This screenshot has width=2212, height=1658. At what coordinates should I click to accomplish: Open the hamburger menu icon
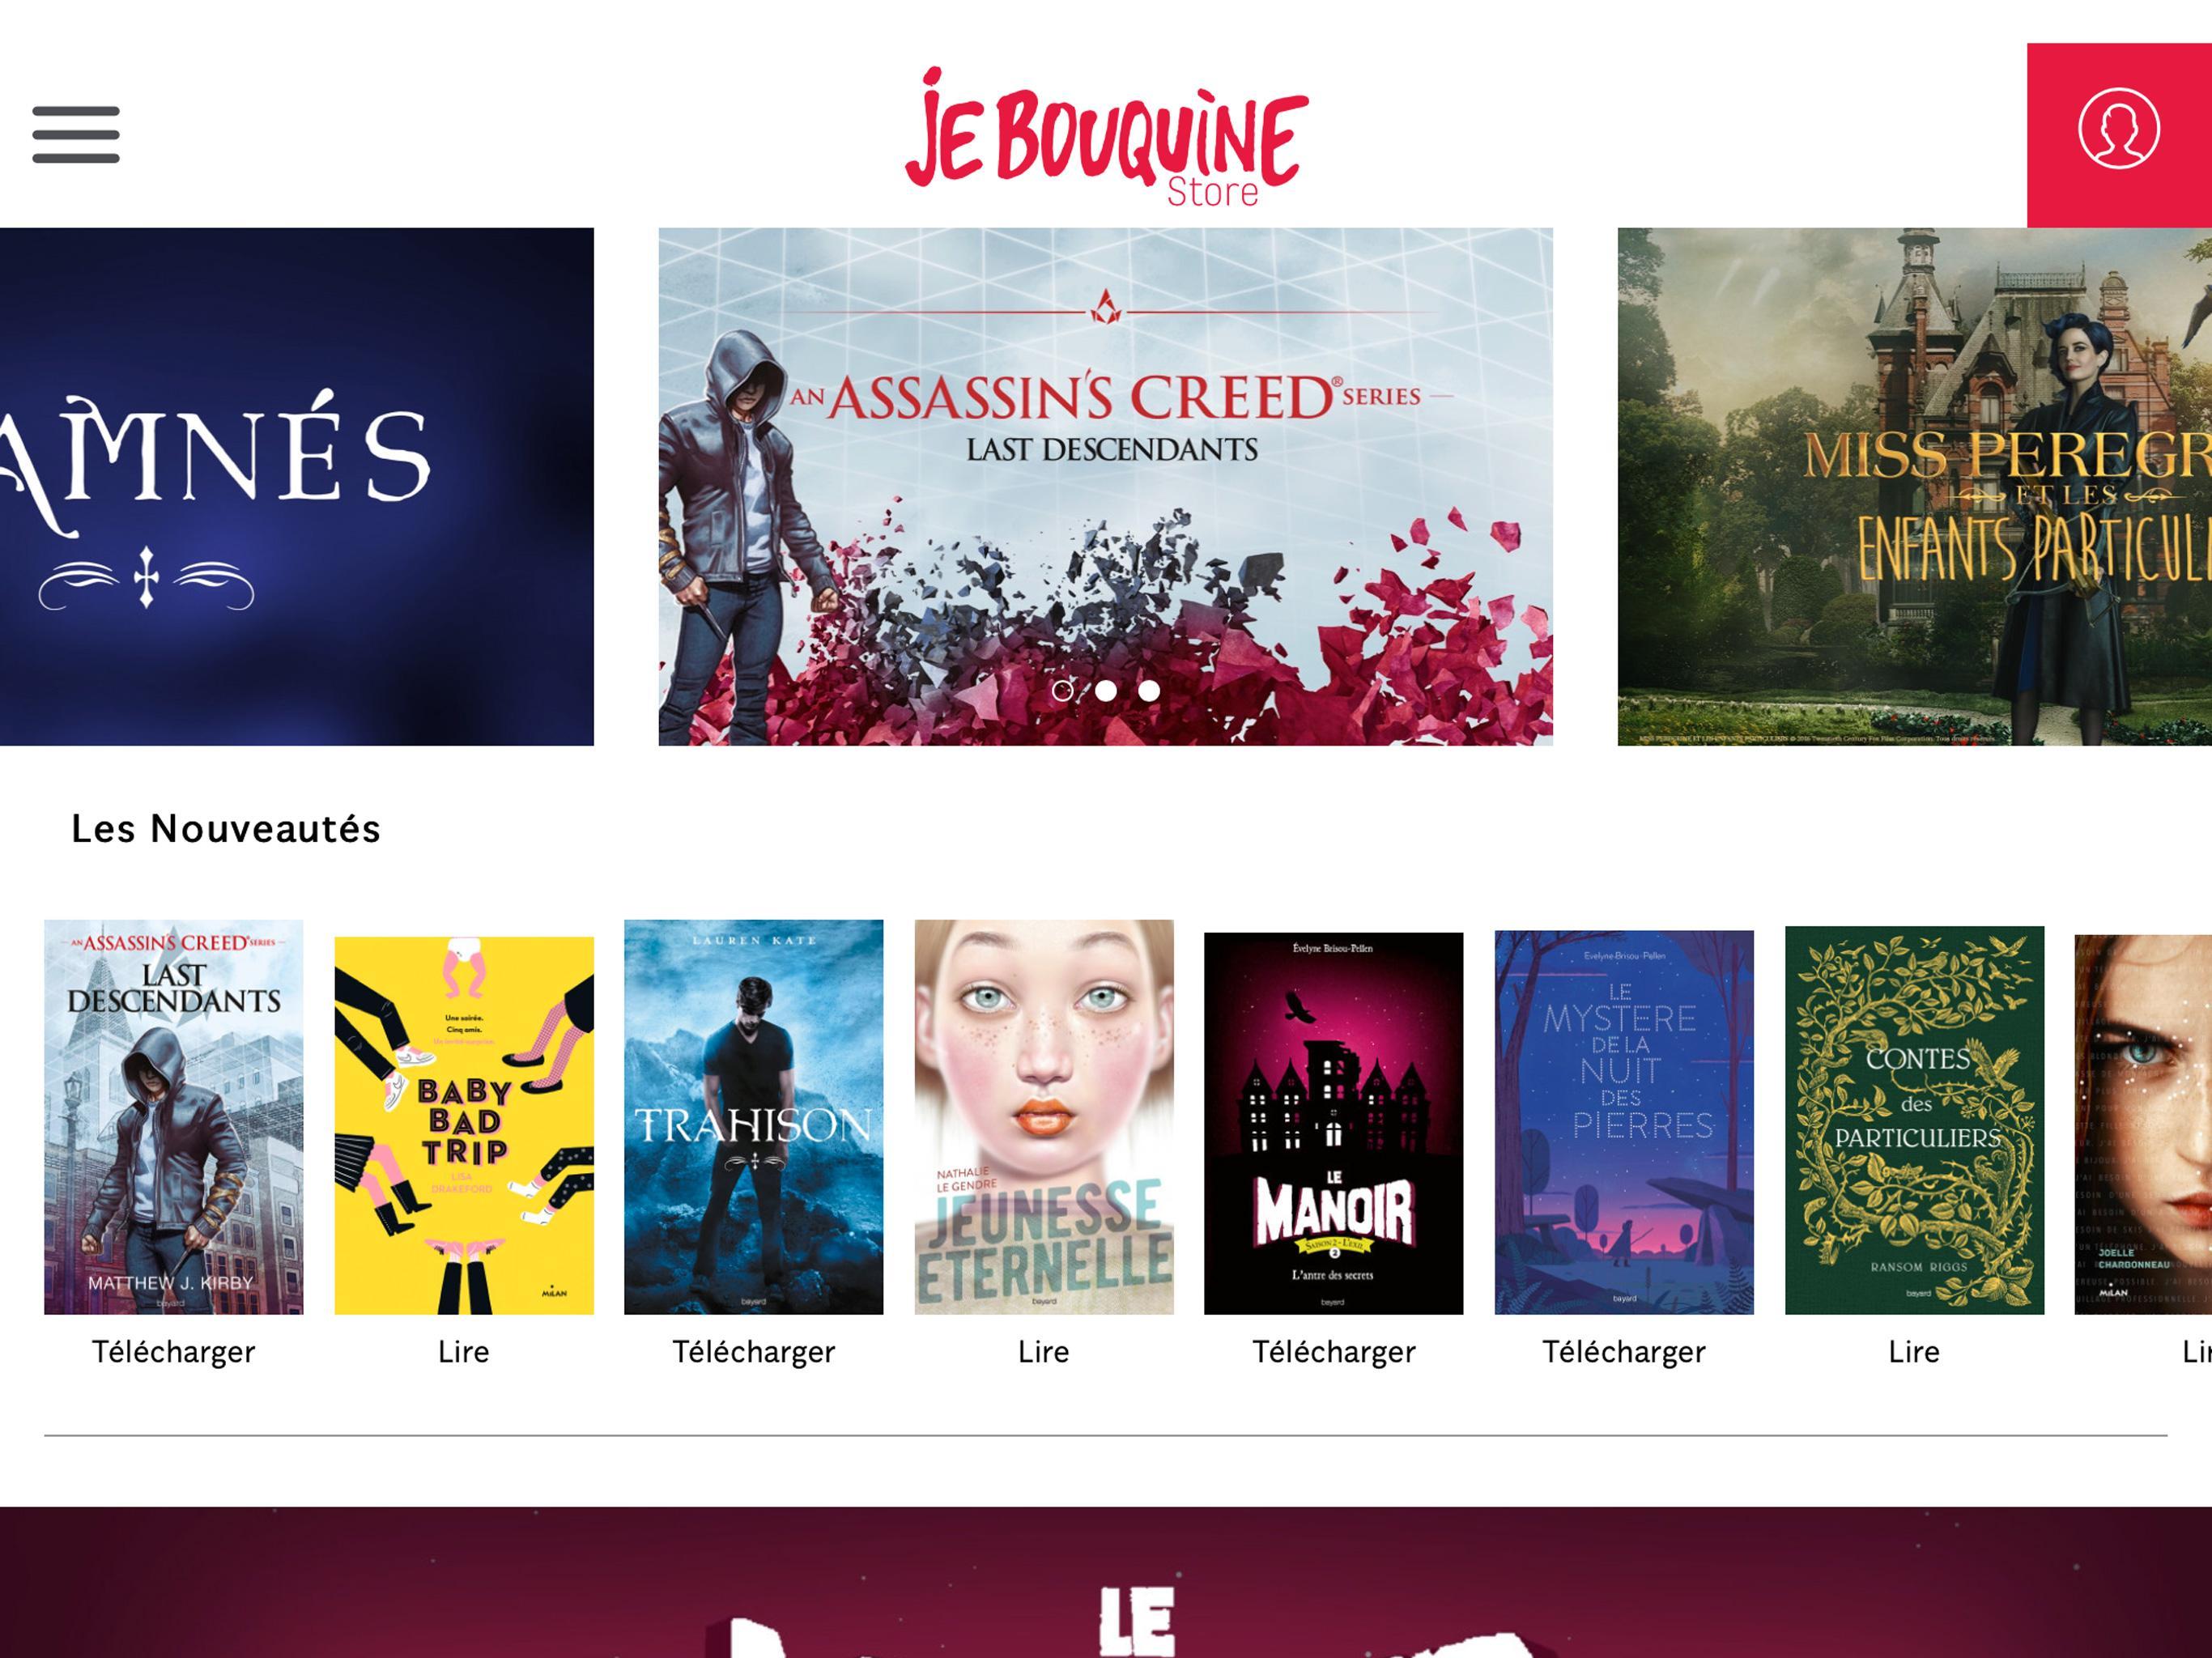pyautogui.click(x=76, y=134)
